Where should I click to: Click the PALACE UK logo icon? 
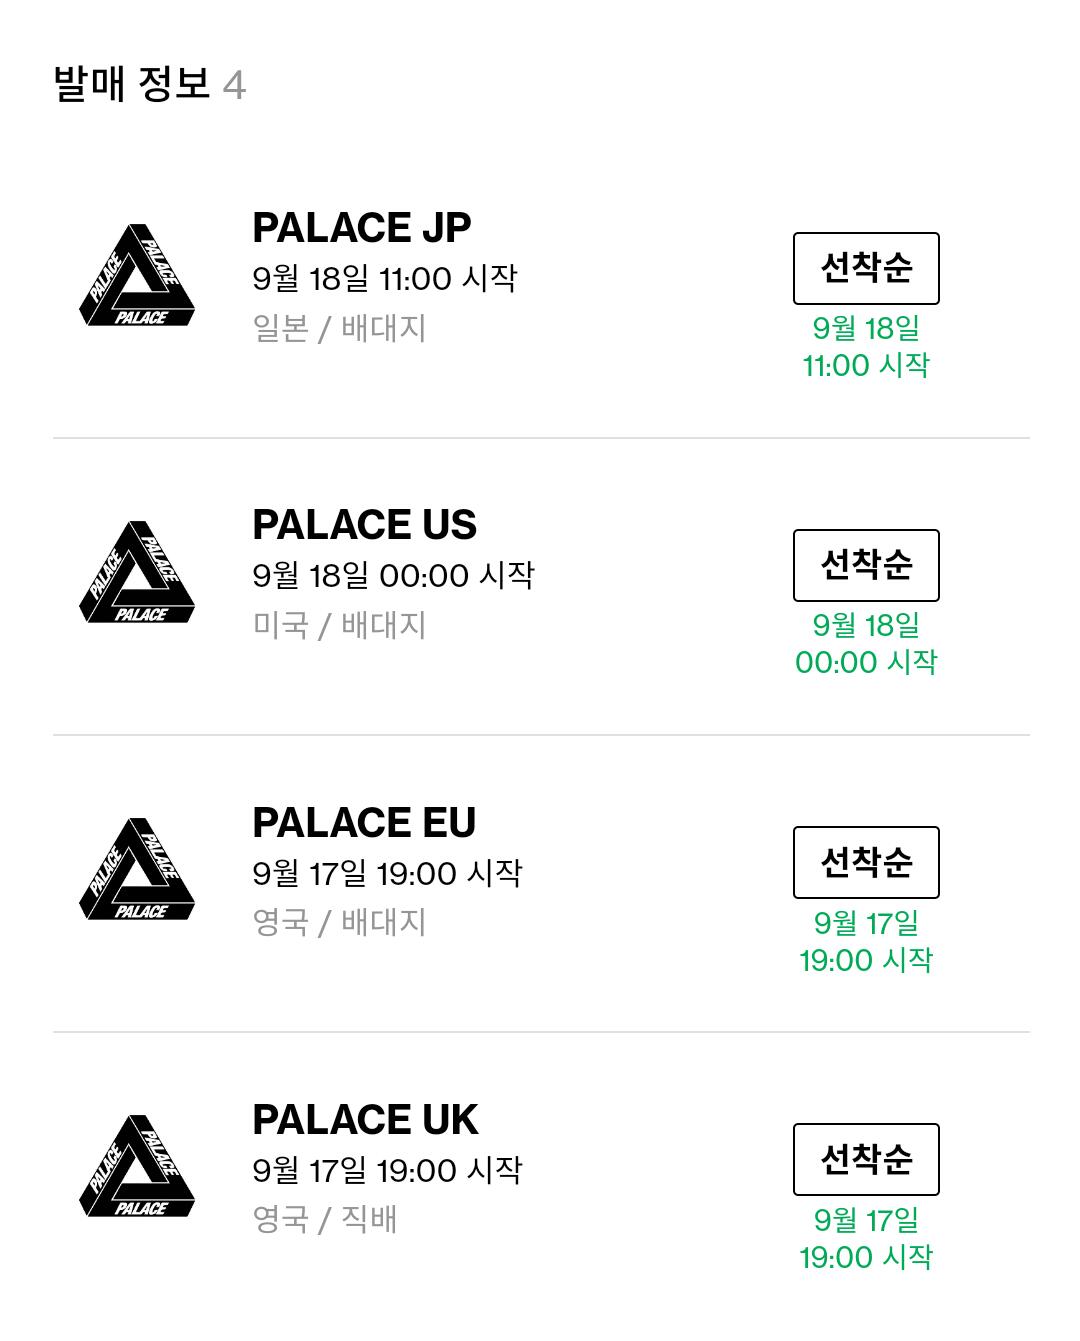click(137, 1166)
